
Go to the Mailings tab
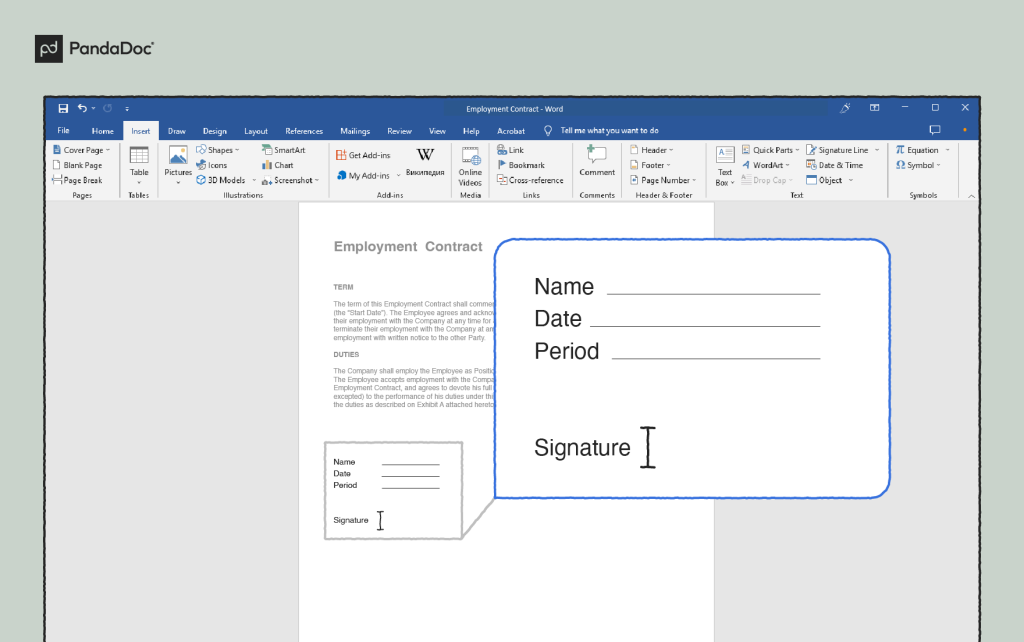click(x=355, y=131)
